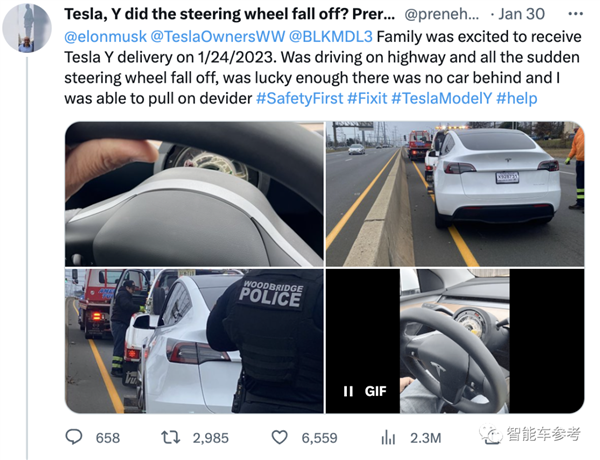Open the @TeslaOwnersWW mention link
Viewport: 600px width, 460px height.
[217, 37]
